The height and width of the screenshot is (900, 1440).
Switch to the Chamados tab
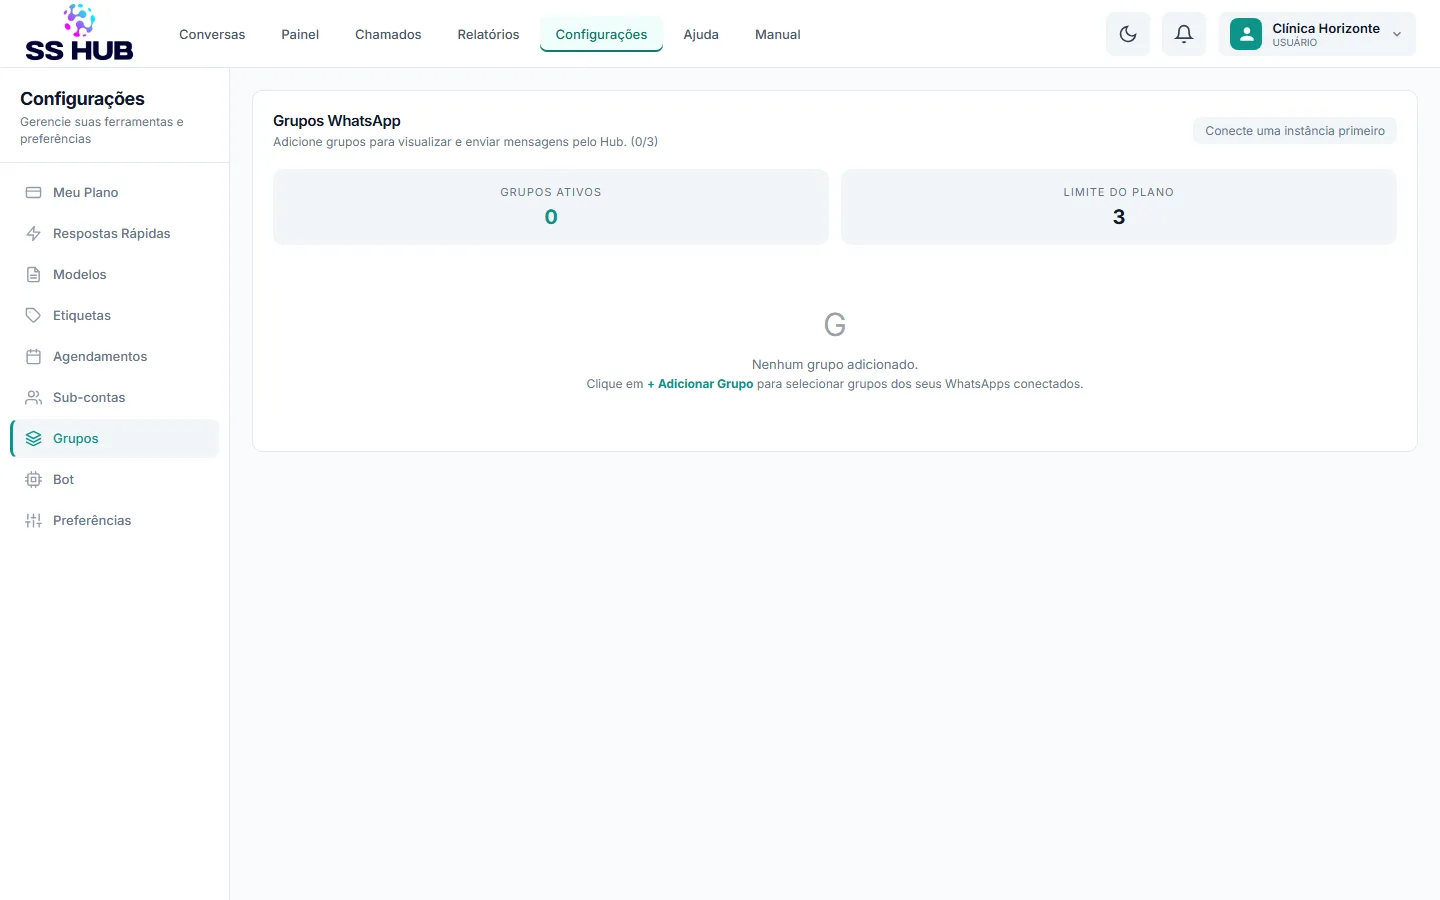coord(388,34)
